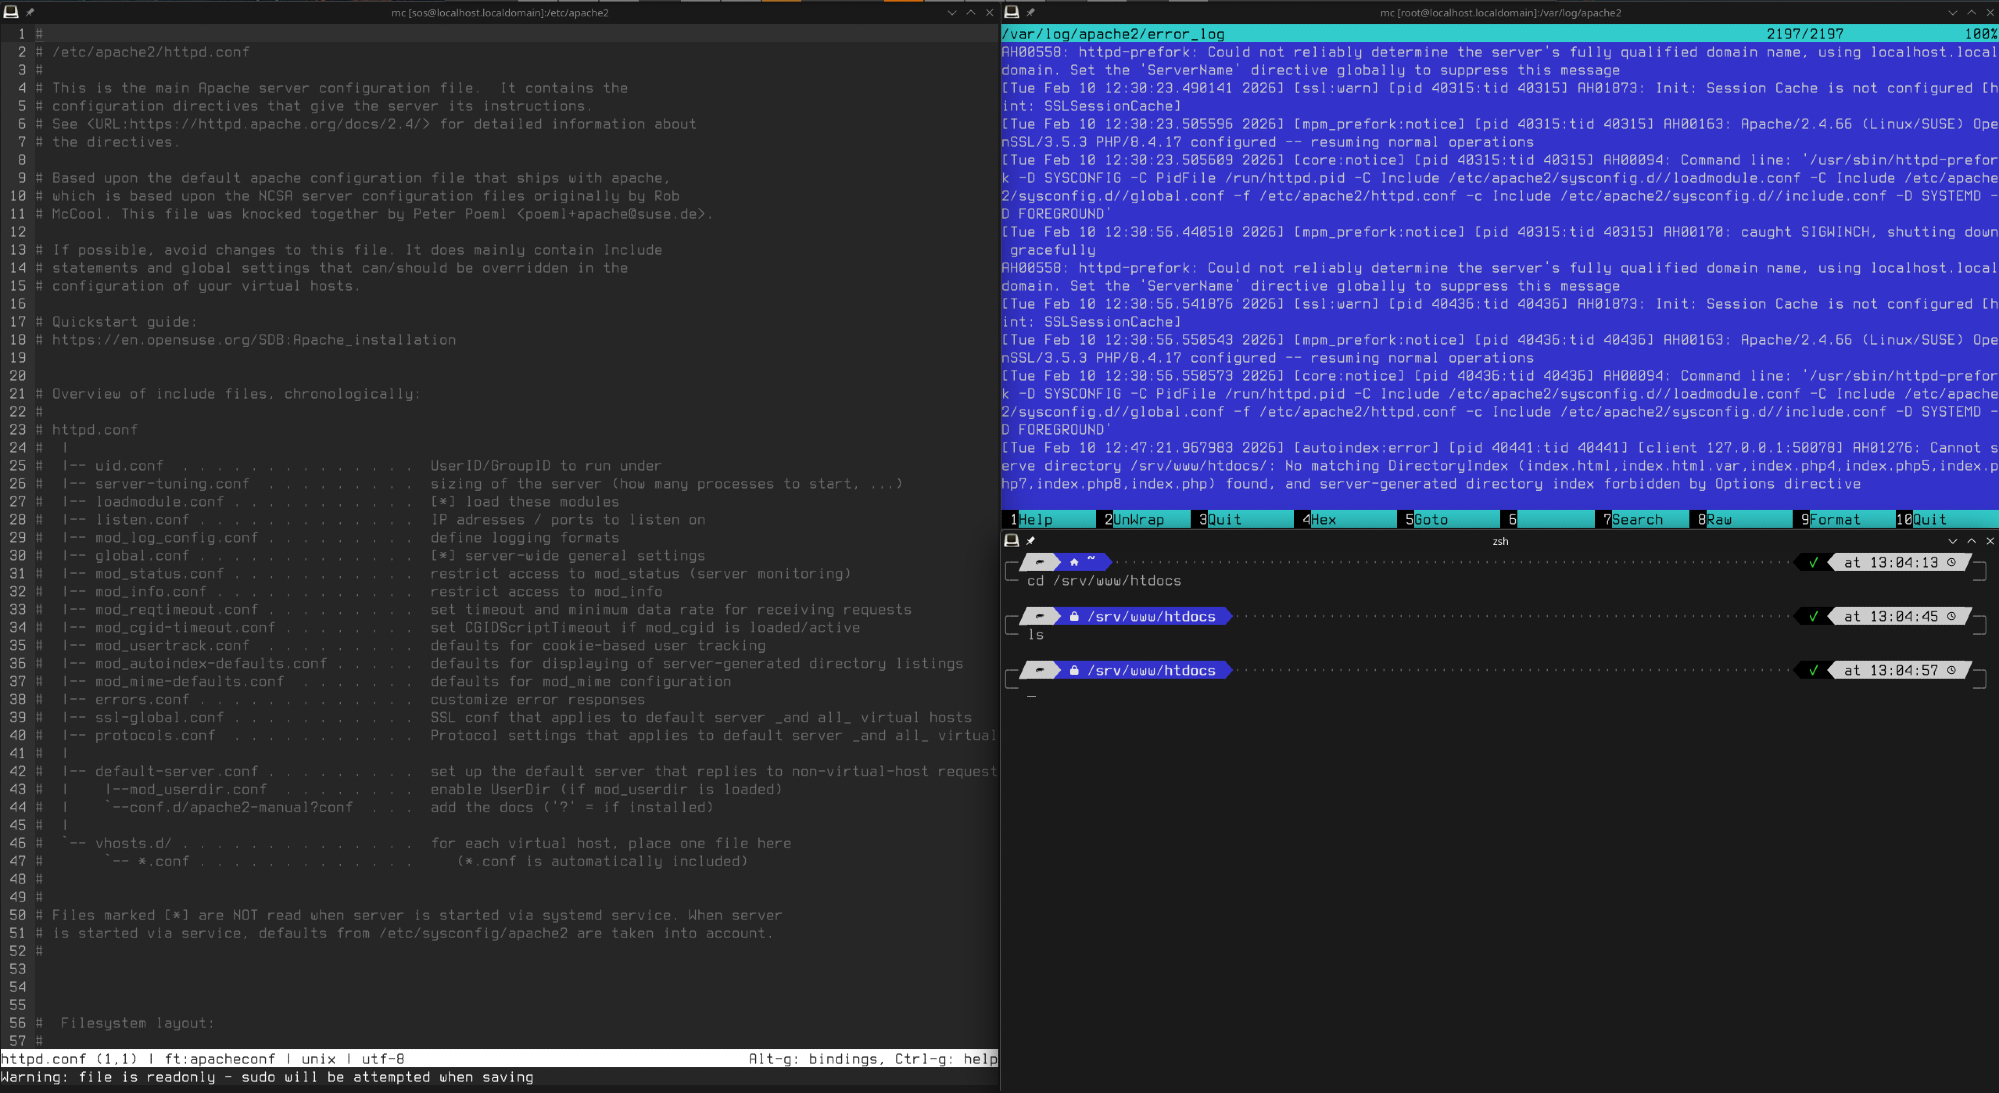Click the green checkmark beside the 13:04:45 timestamp
The height and width of the screenshot is (1093, 1999).
click(x=1813, y=617)
